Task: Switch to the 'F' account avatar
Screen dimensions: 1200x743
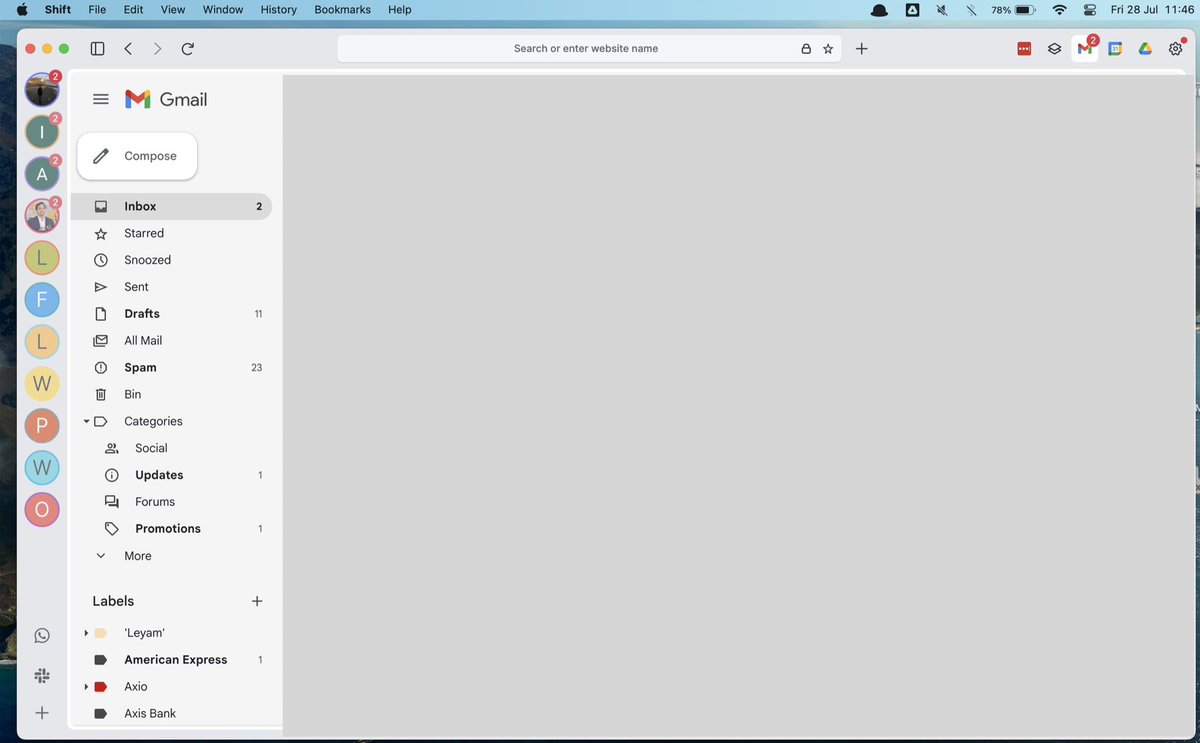Action: point(42,299)
